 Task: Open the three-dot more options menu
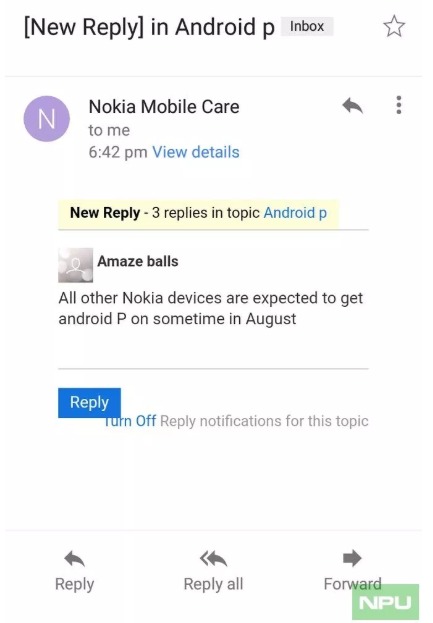click(x=399, y=105)
